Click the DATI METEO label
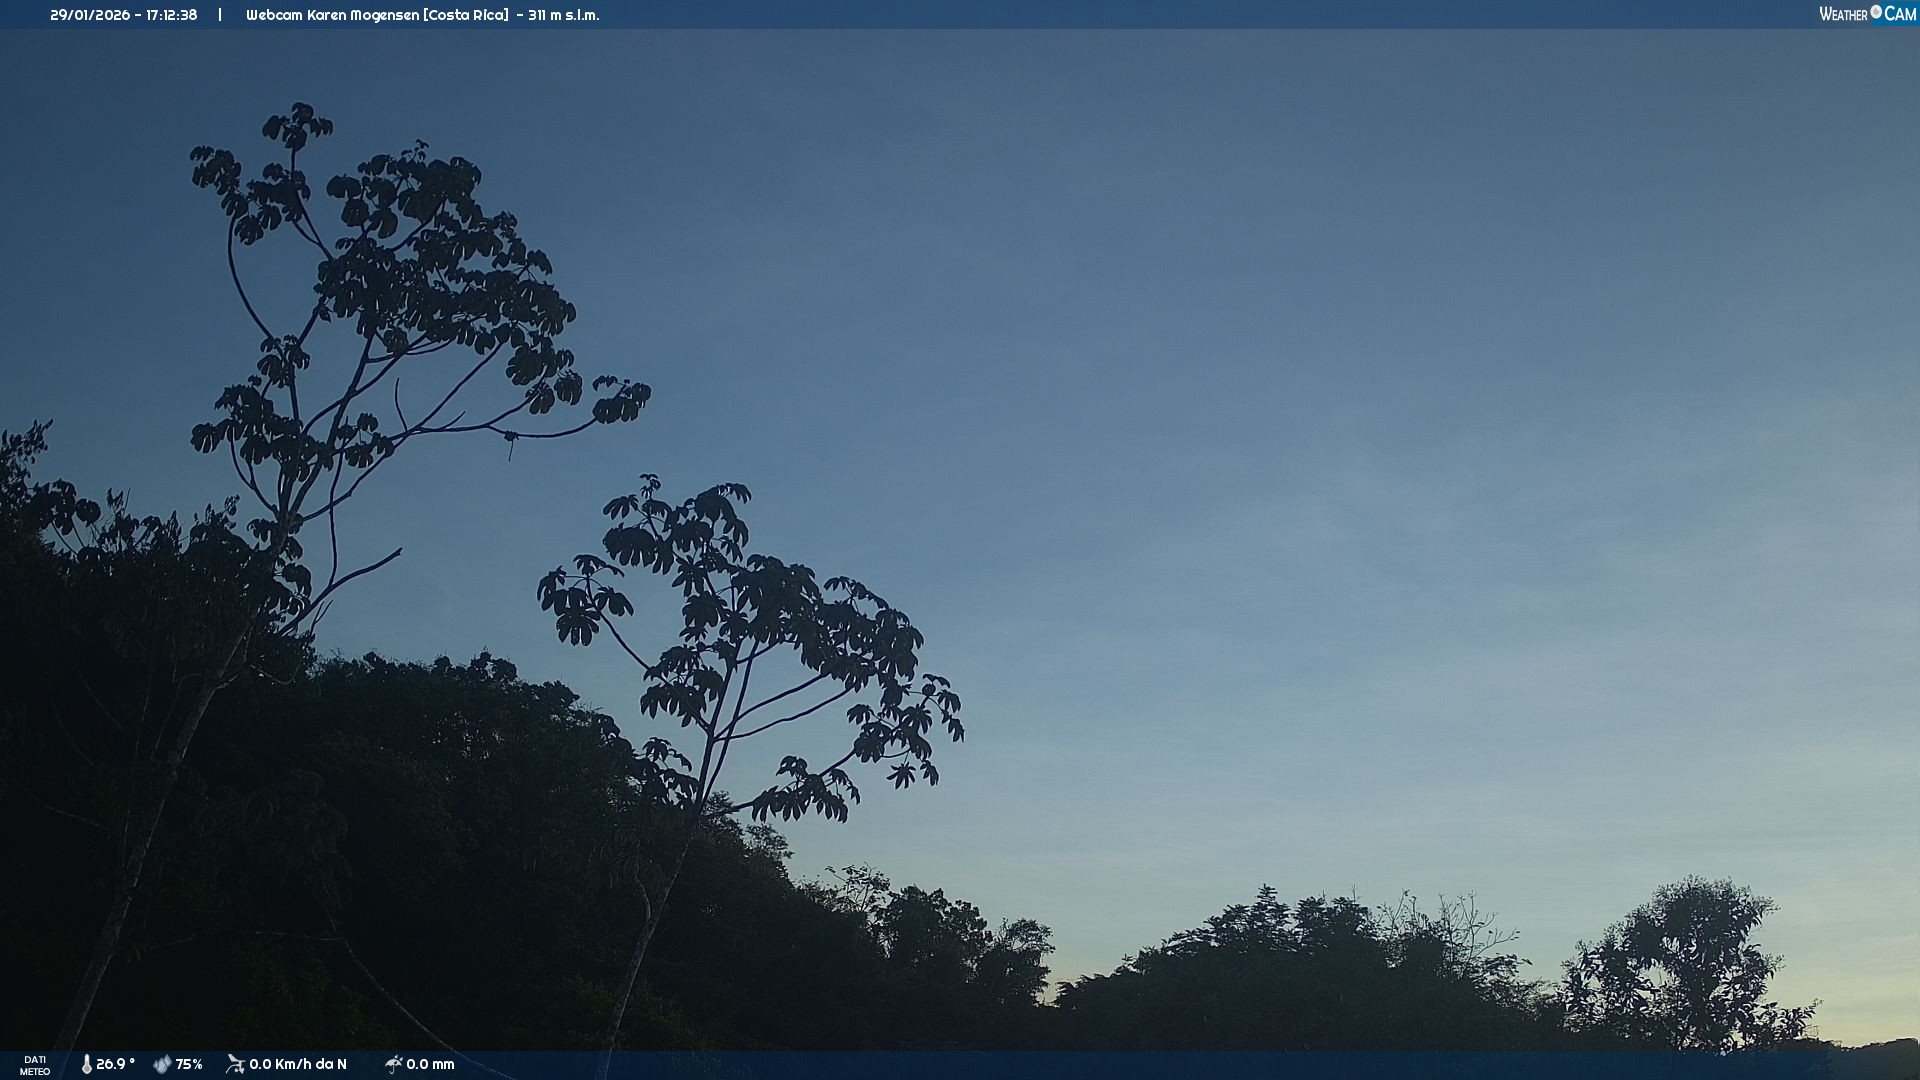The image size is (1920, 1080). tap(35, 1065)
